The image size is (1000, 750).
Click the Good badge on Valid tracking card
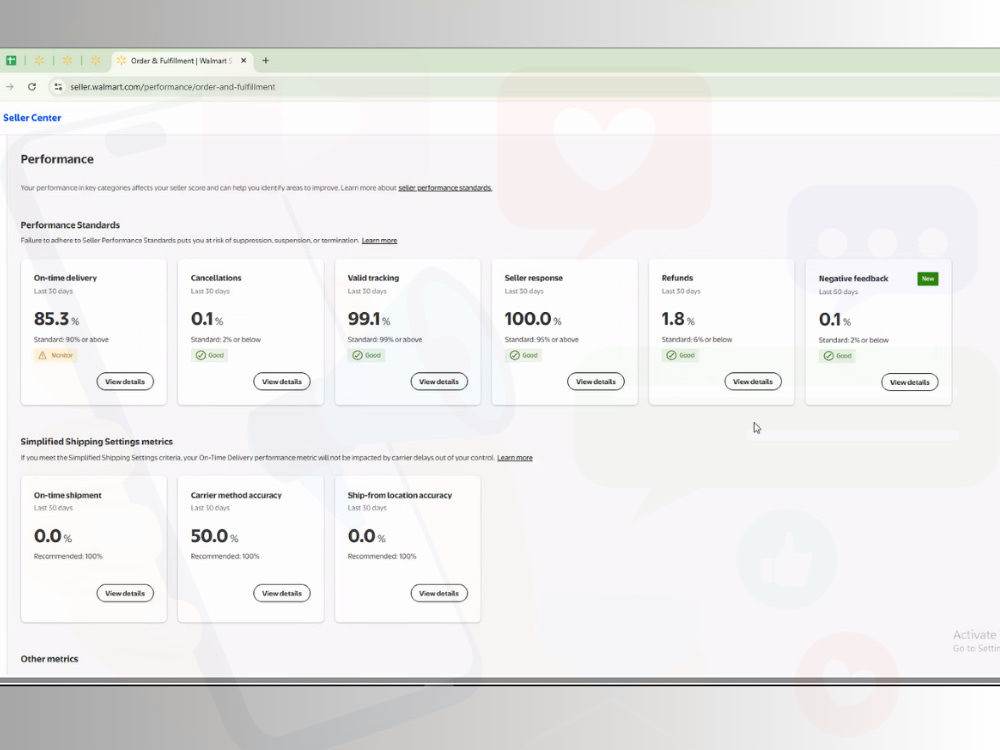(x=366, y=355)
